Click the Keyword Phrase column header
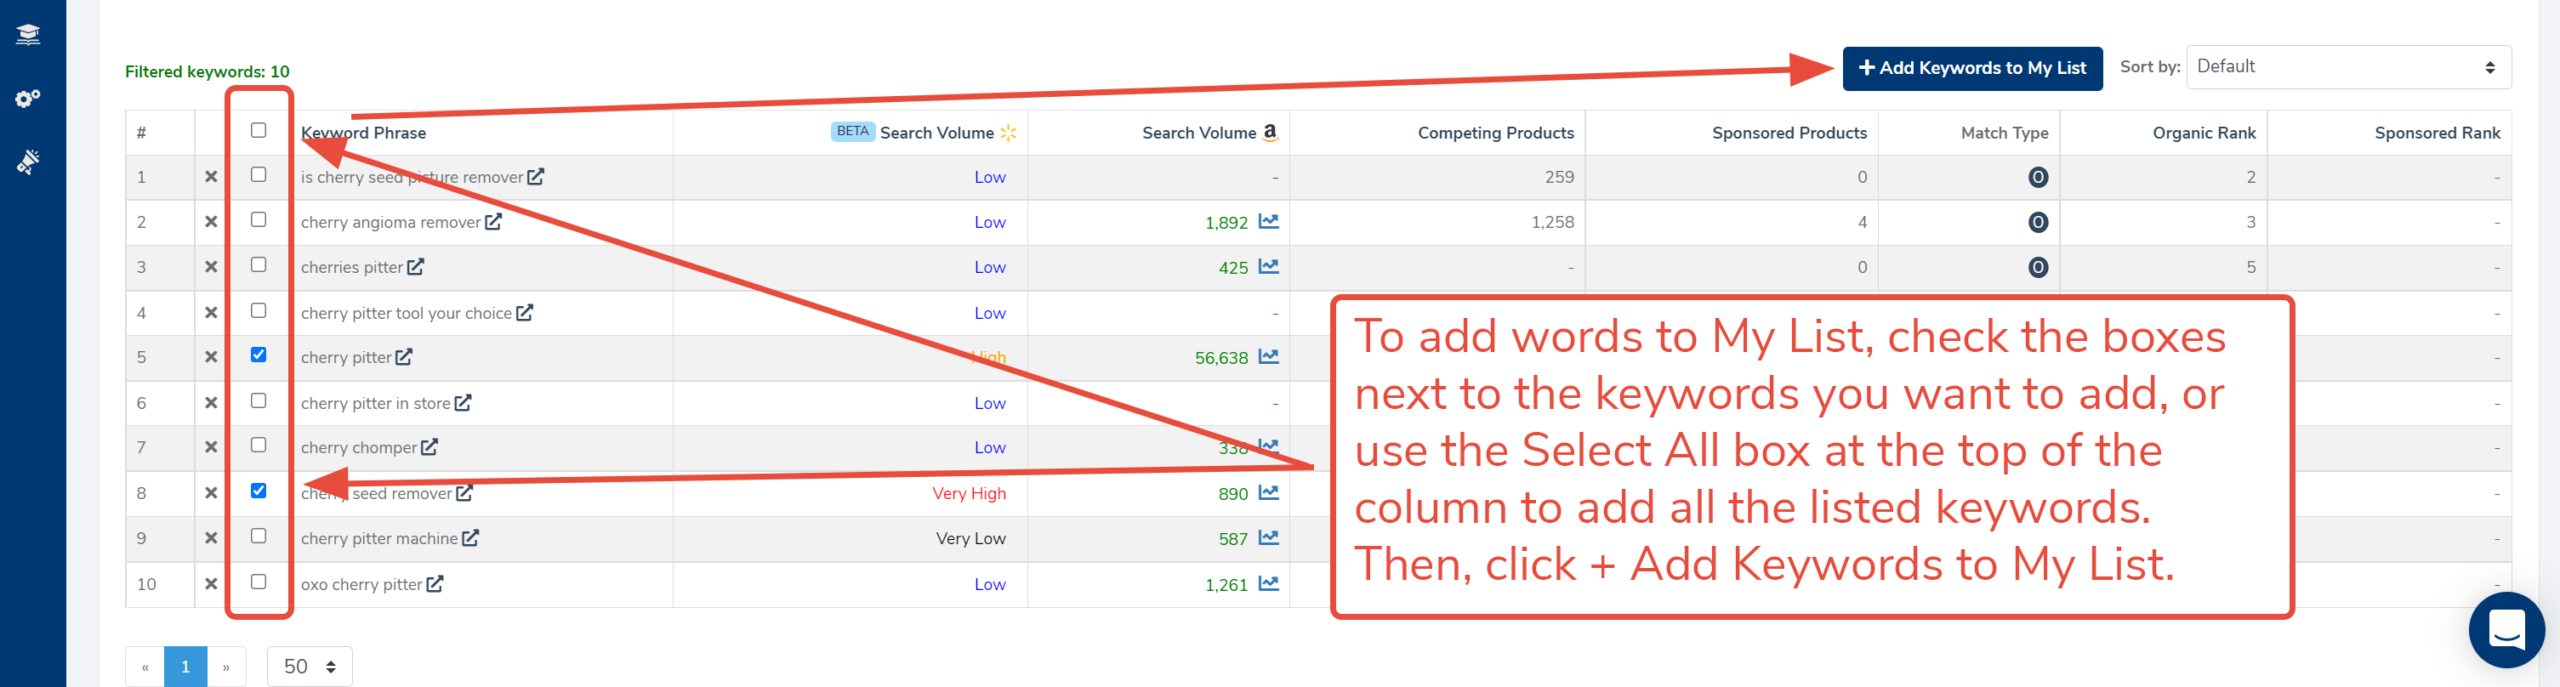 click(364, 133)
